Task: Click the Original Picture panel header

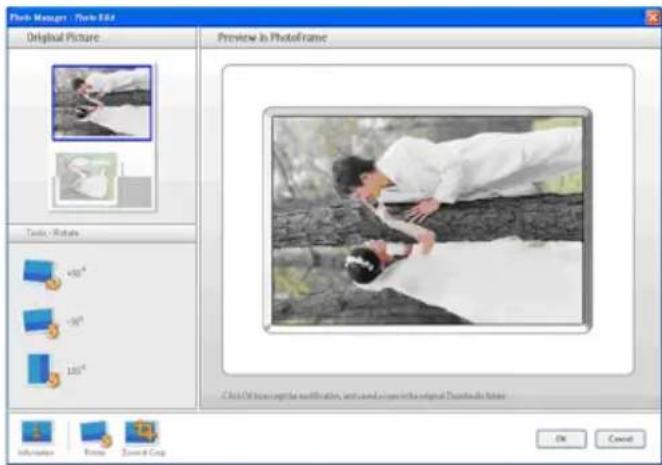Action: coord(102,38)
